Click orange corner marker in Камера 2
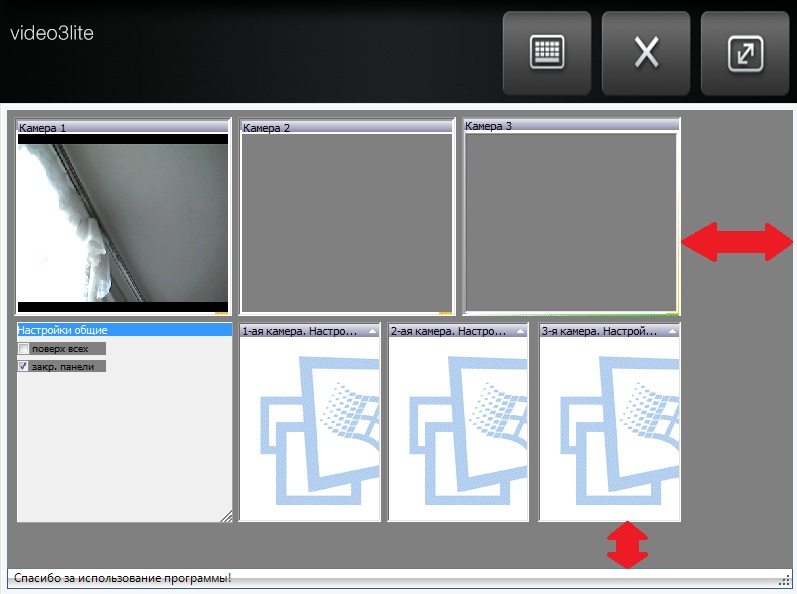The width and height of the screenshot is (797, 594). point(446,309)
